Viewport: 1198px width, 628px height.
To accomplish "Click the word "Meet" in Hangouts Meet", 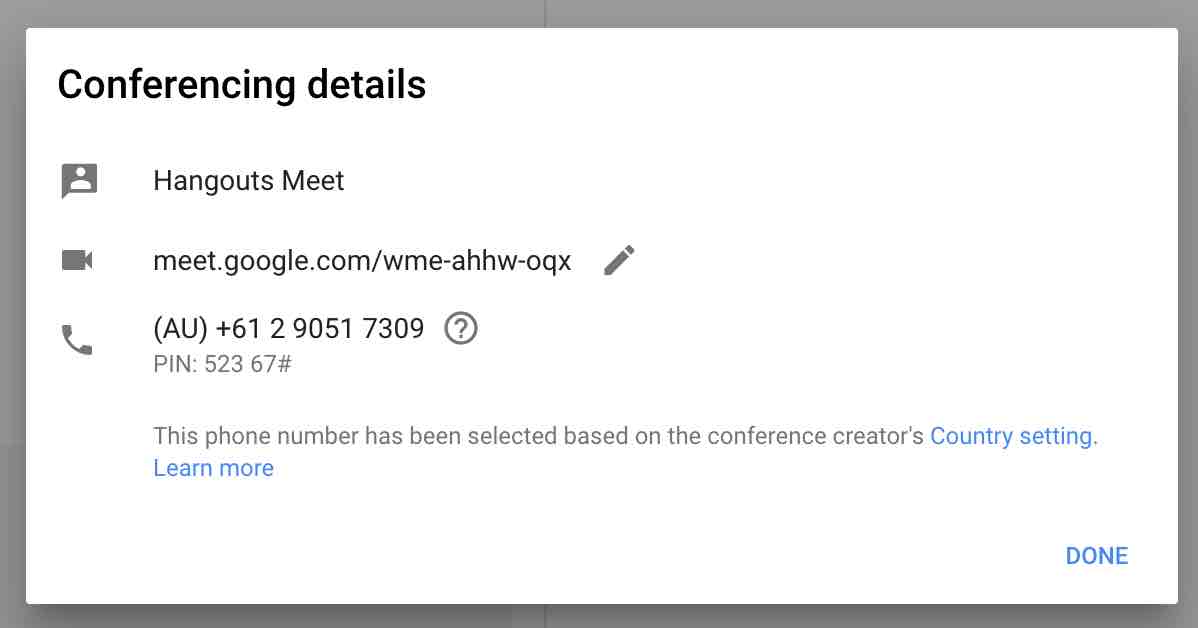I will tap(313, 181).
